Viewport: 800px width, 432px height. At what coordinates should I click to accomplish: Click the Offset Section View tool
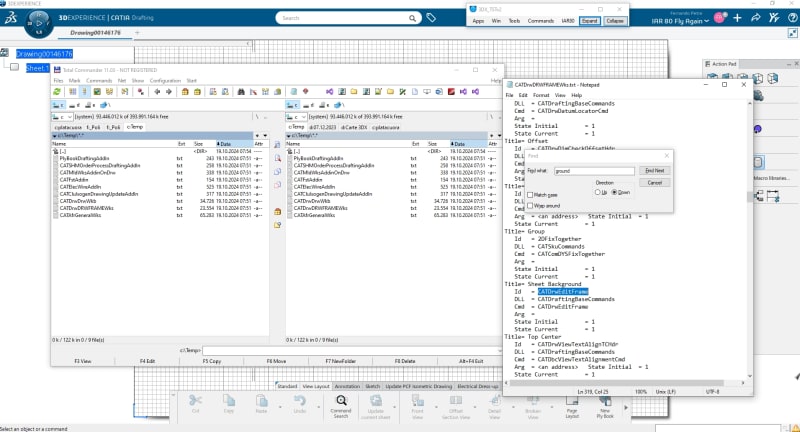click(x=456, y=406)
